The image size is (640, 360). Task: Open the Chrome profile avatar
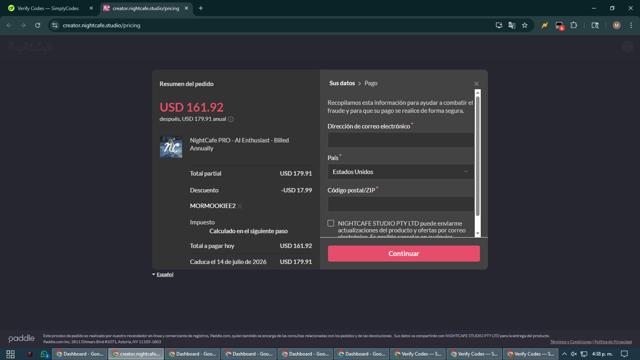[616, 25]
